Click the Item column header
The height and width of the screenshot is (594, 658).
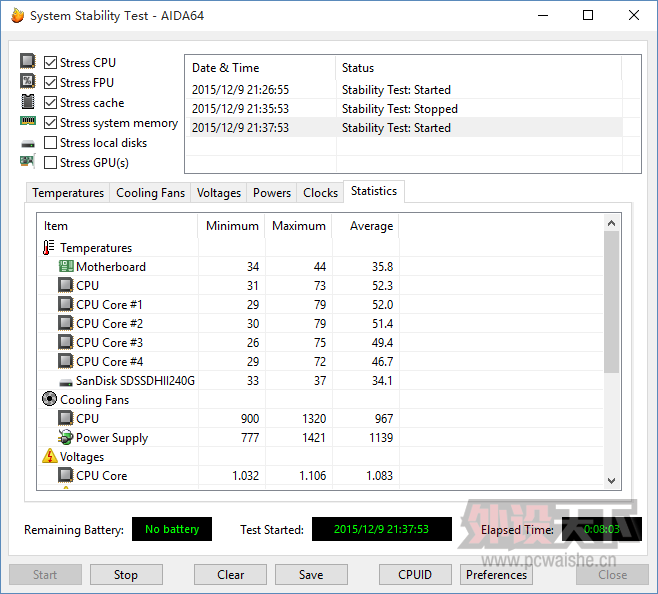(x=118, y=226)
